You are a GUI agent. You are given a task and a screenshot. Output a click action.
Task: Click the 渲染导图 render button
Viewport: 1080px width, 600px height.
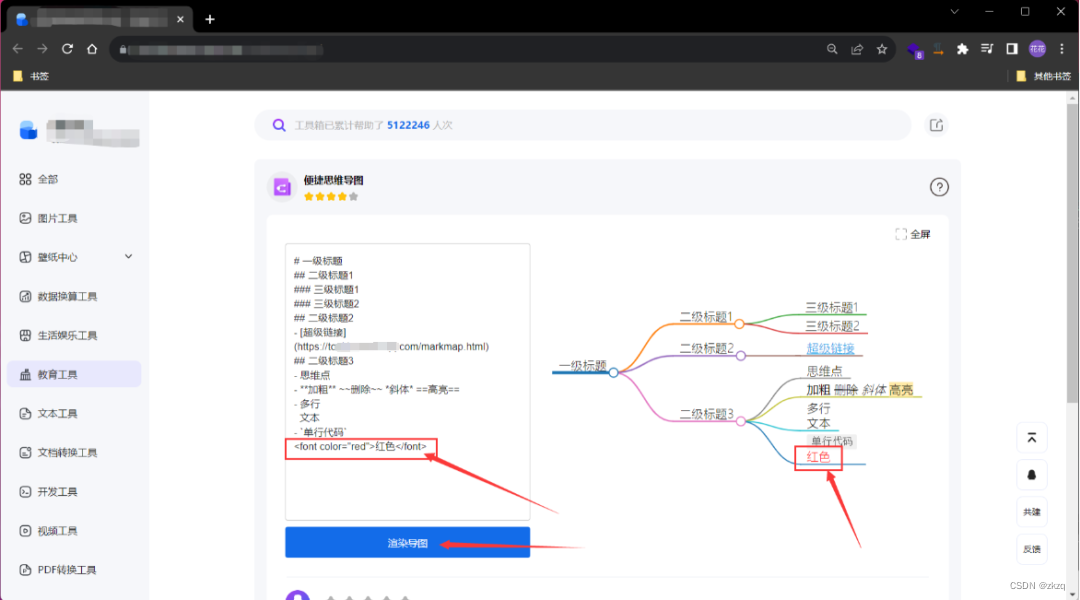(x=408, y=543)
